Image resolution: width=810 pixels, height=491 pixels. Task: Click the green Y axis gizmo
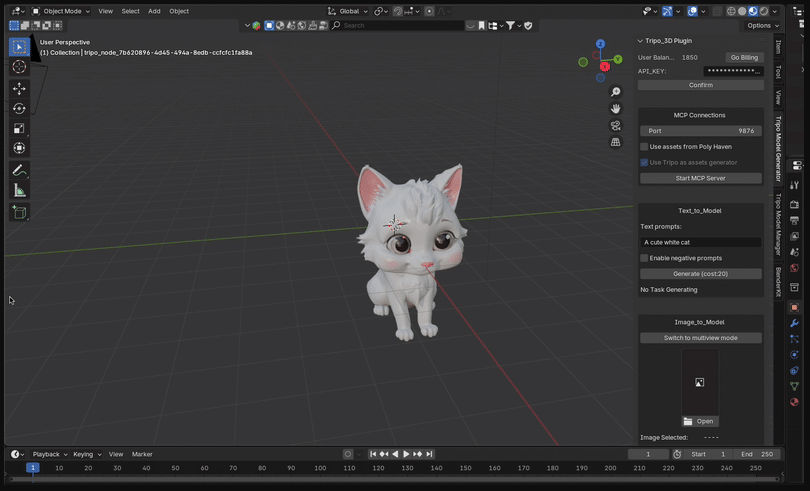click(x=618, y=59)
